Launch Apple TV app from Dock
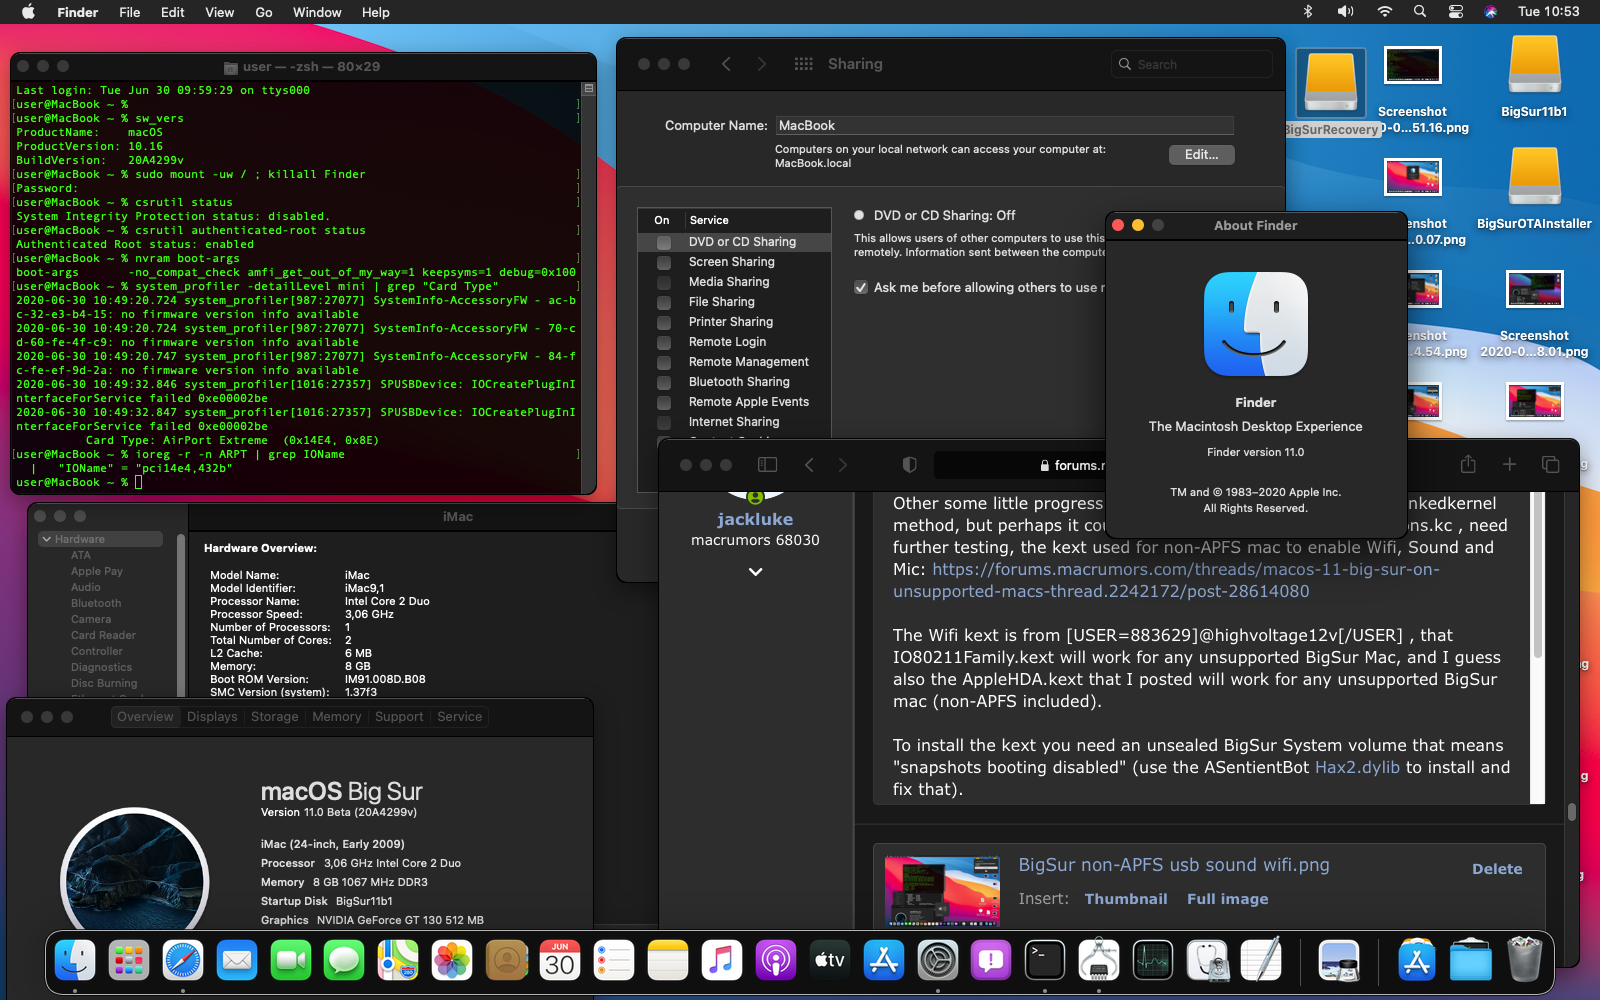Image resolution: width=1600 pixels, height=1000 pixels. pyautogui.click(x=830, y=962)
